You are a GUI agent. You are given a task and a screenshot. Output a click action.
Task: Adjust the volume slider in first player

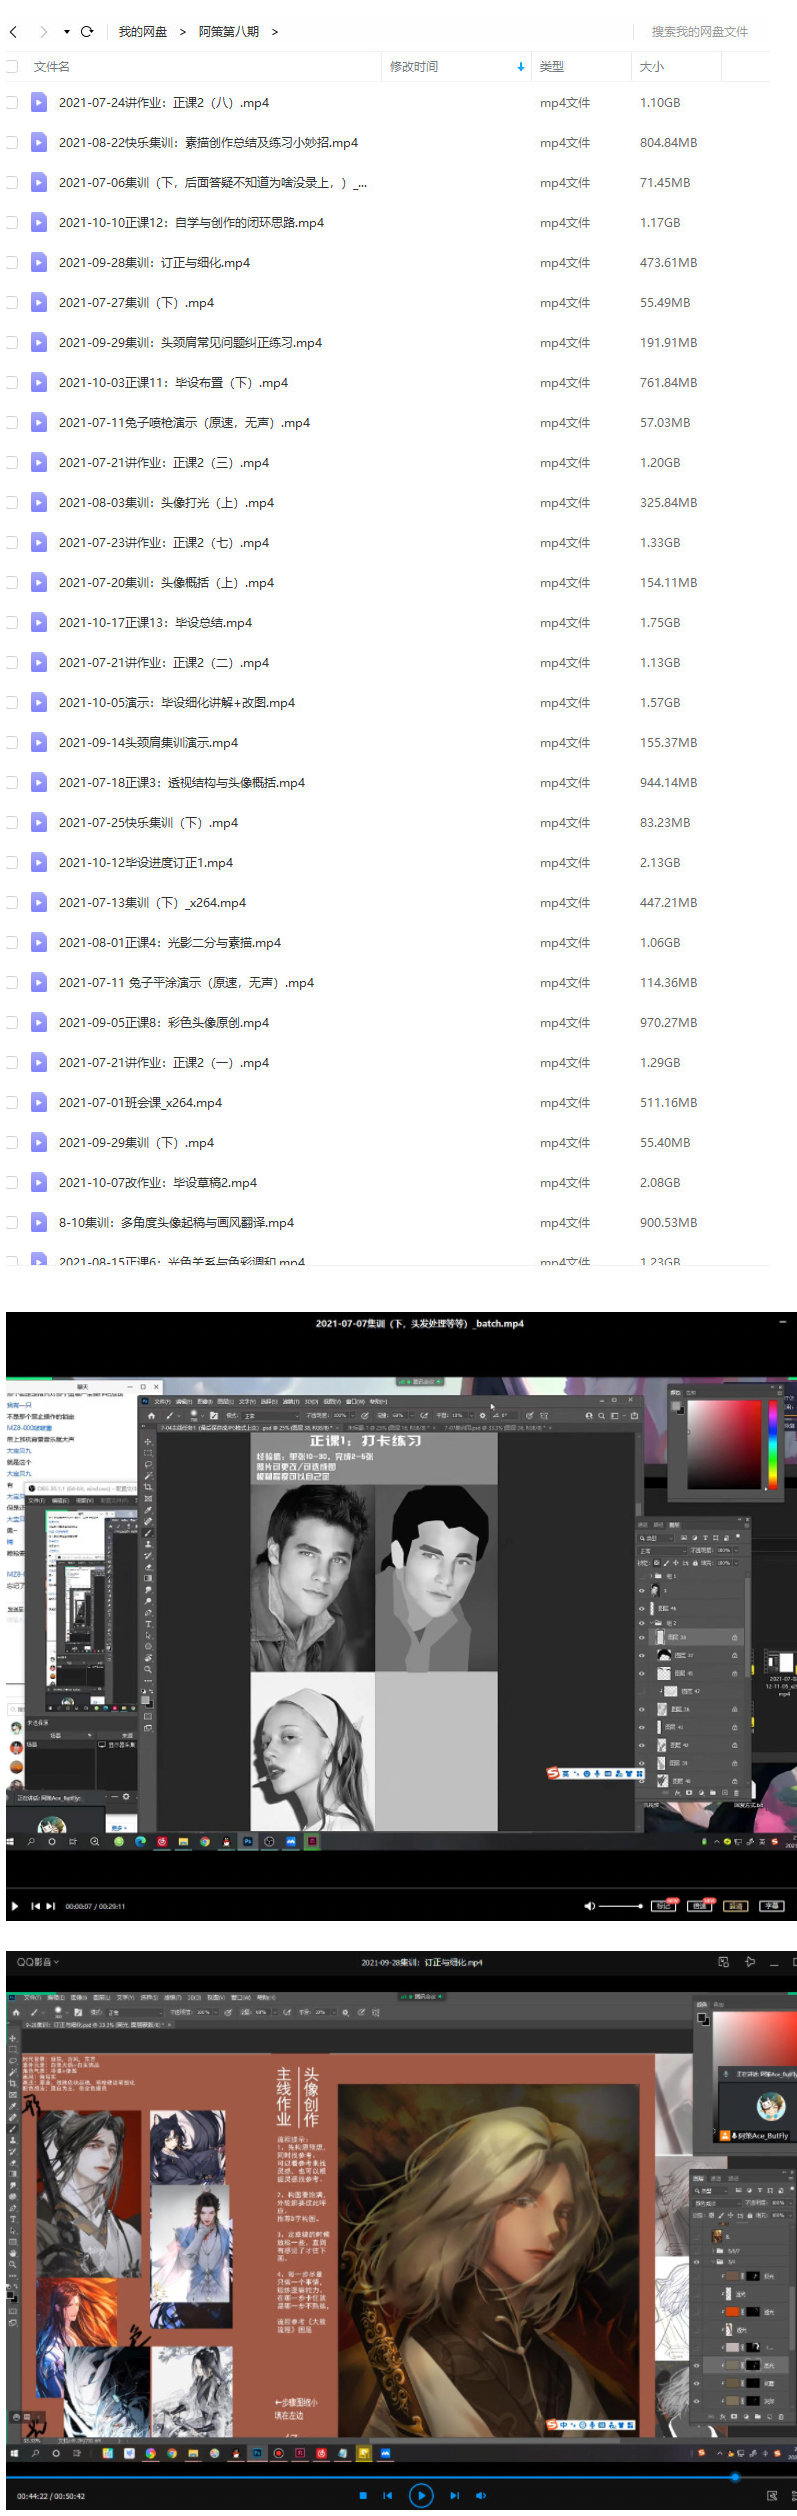coord(621,1906)
